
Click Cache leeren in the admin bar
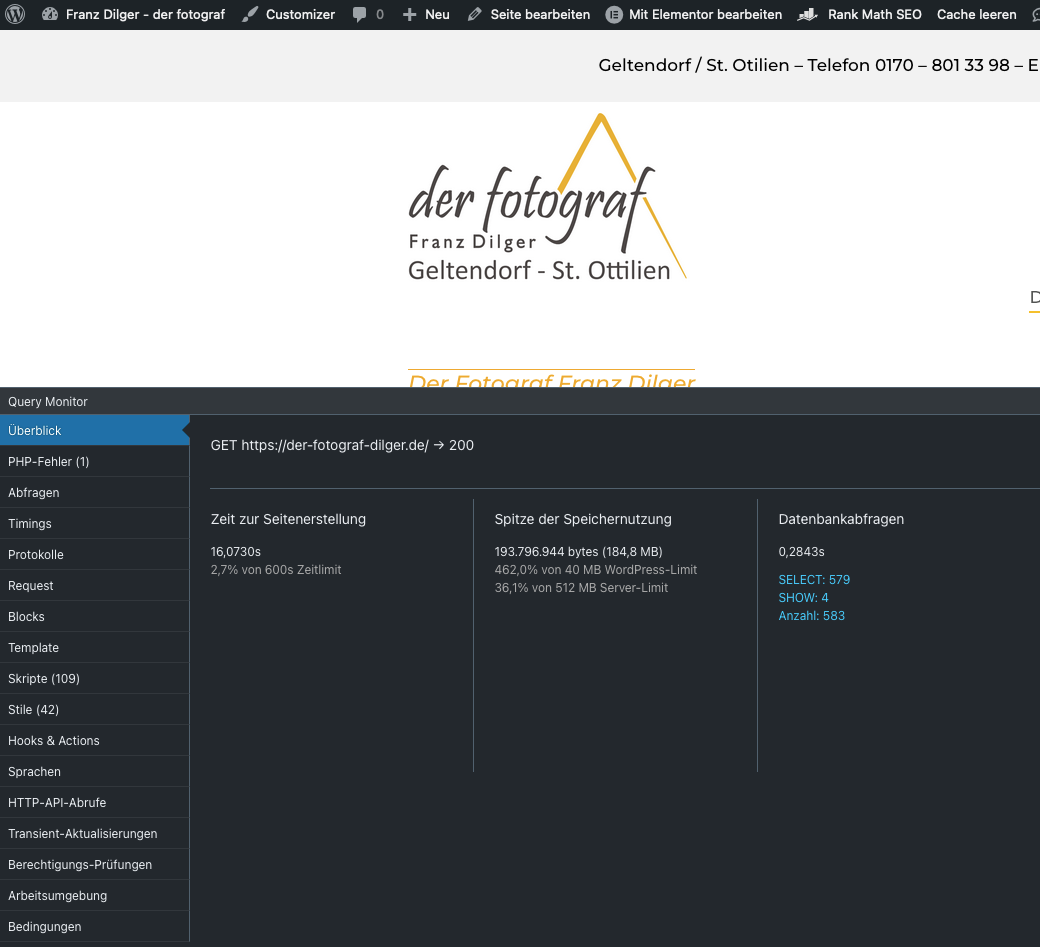(x=976, y=15)
